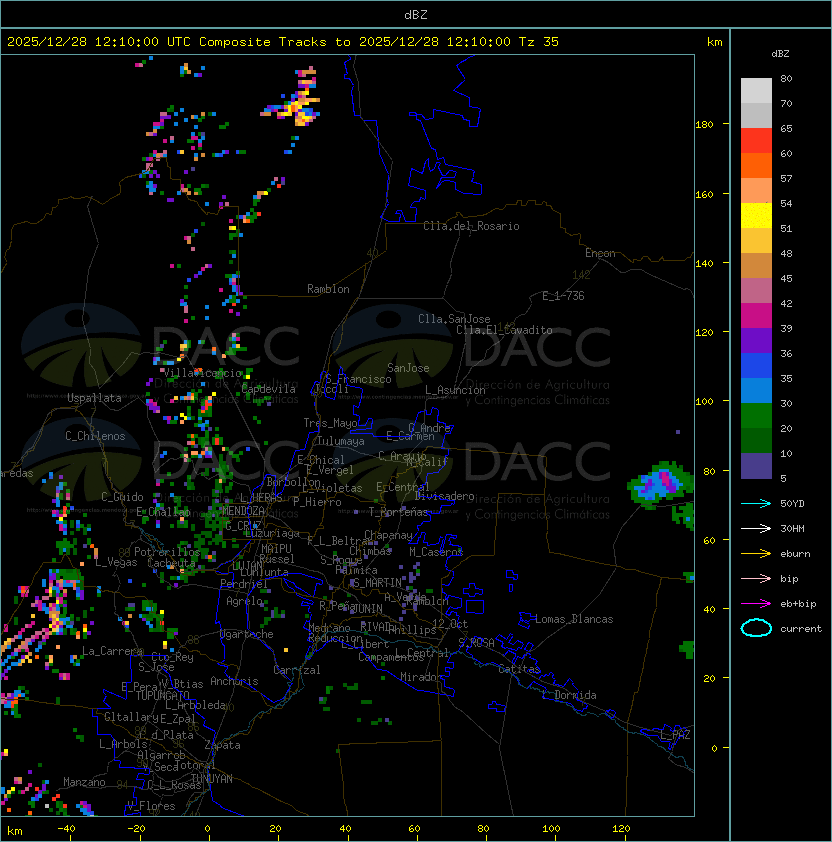Click the composite tracks timestamp header line
This screenshot has height=842, width=832.
tap(283, 42)
